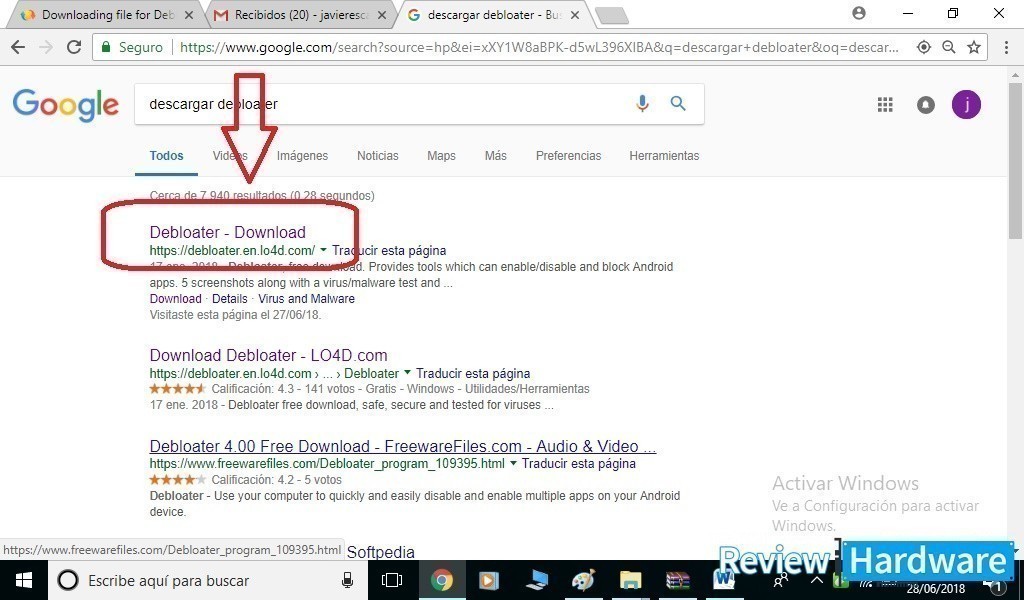Open the blue computer icon in taskbar
Screen dimensions: 1028x600
tap(536, 580)
